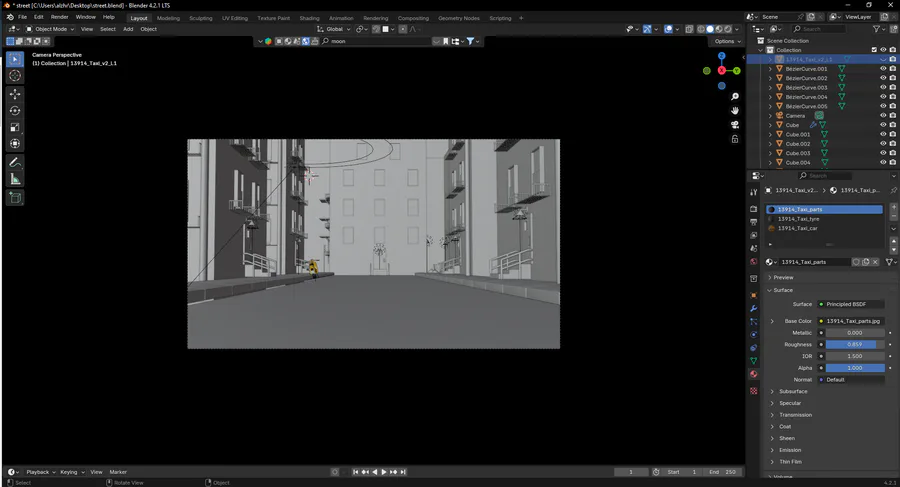Open the World properties tab

click(754, 261)
